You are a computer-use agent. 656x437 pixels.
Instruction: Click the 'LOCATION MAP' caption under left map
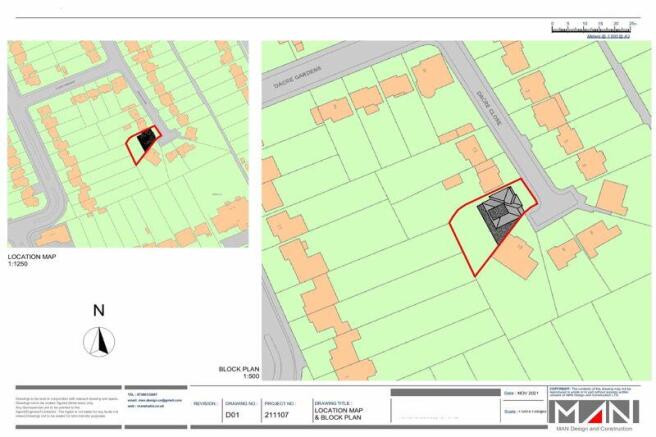32,256
